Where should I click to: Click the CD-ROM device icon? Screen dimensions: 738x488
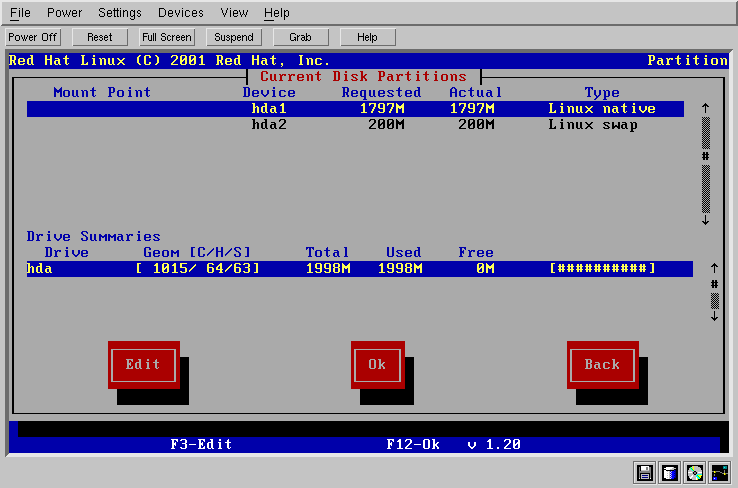click(x=694, y=472)
